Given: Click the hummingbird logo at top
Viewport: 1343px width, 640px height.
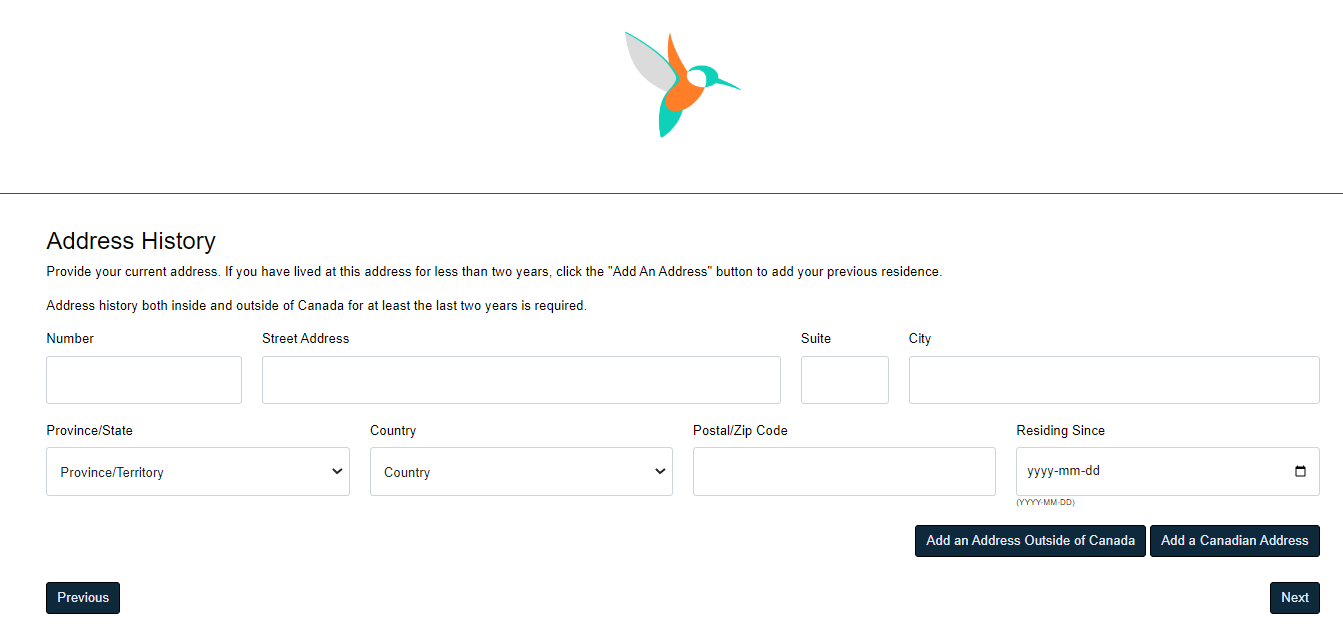Looking at the screenshot, I should tap(682, 85).
